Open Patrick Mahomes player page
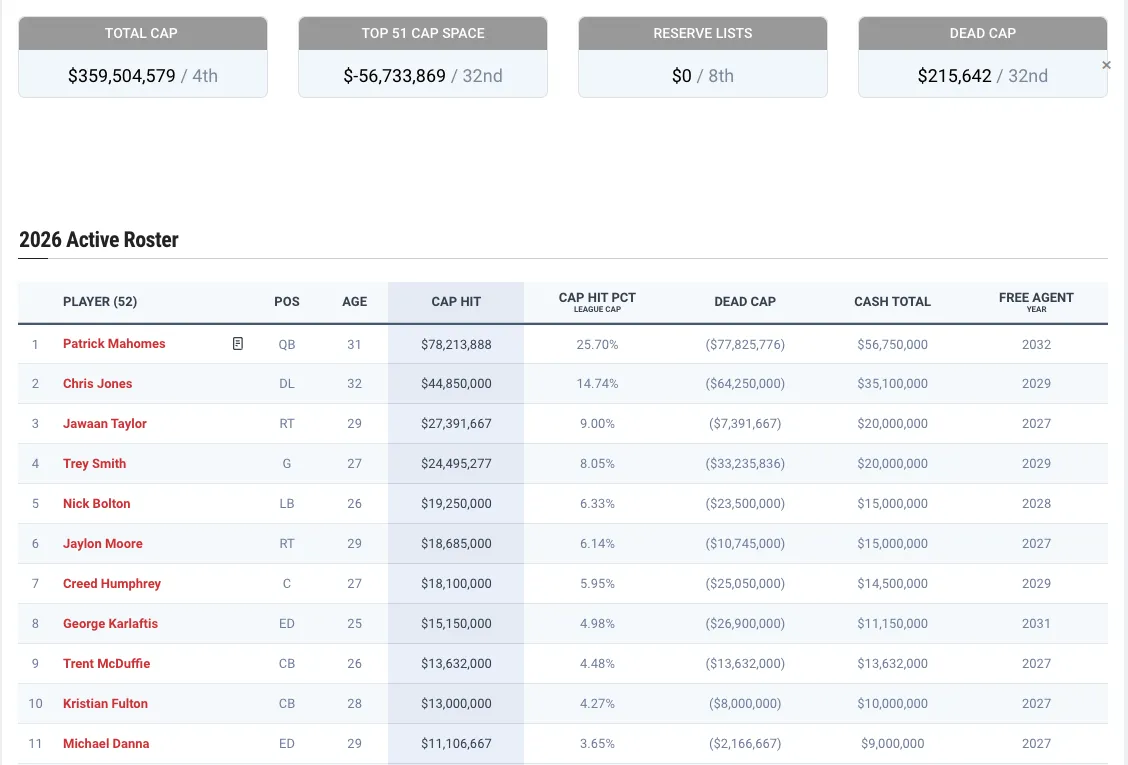This screenshot has width=1128, height=765. click(x=114, y=344)
